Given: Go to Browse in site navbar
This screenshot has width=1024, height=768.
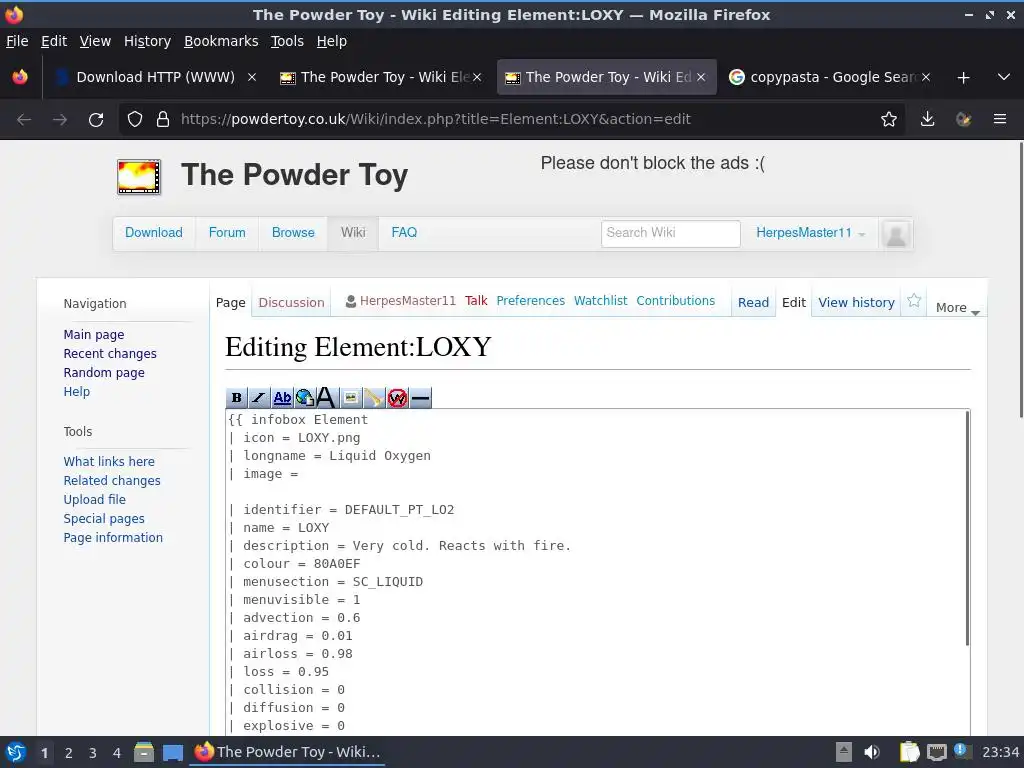Looking at the screenshot, I should (293, 232).
